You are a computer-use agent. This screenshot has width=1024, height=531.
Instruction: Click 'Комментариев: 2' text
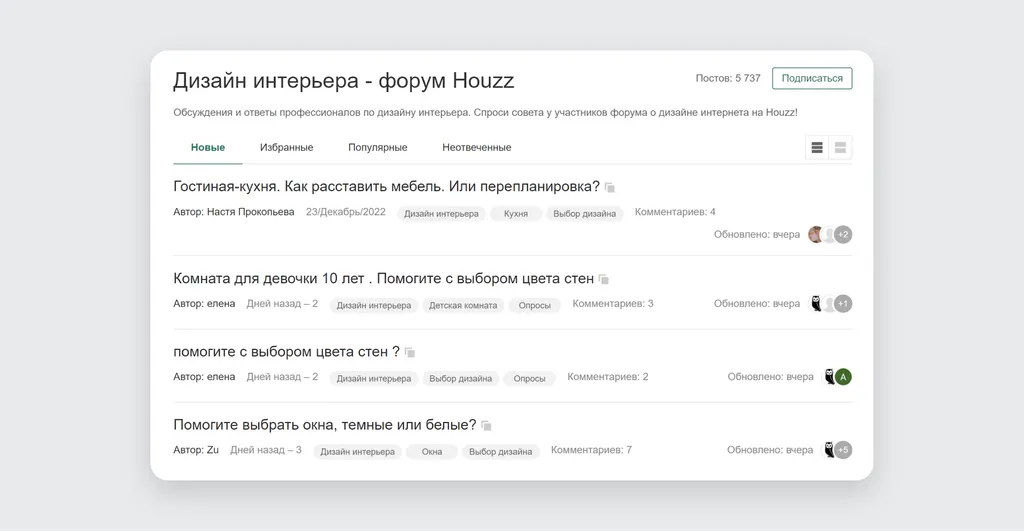[607, 377]
